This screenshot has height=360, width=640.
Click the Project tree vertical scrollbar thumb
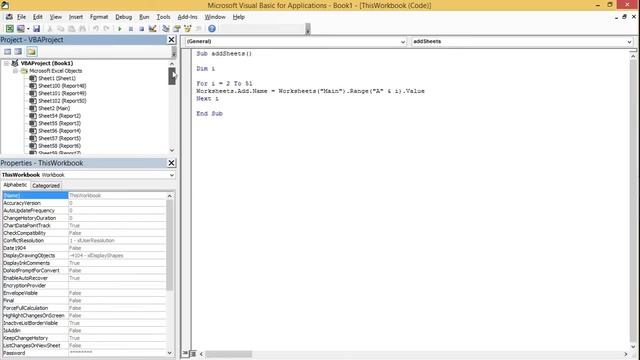point(172,76)
